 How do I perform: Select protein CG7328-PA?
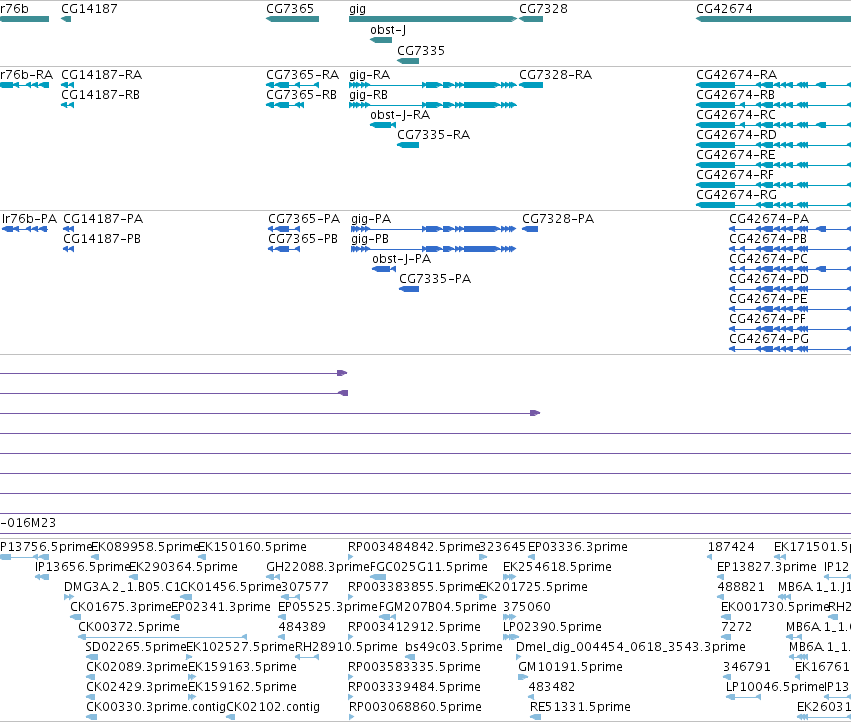(x=558, y=219)
